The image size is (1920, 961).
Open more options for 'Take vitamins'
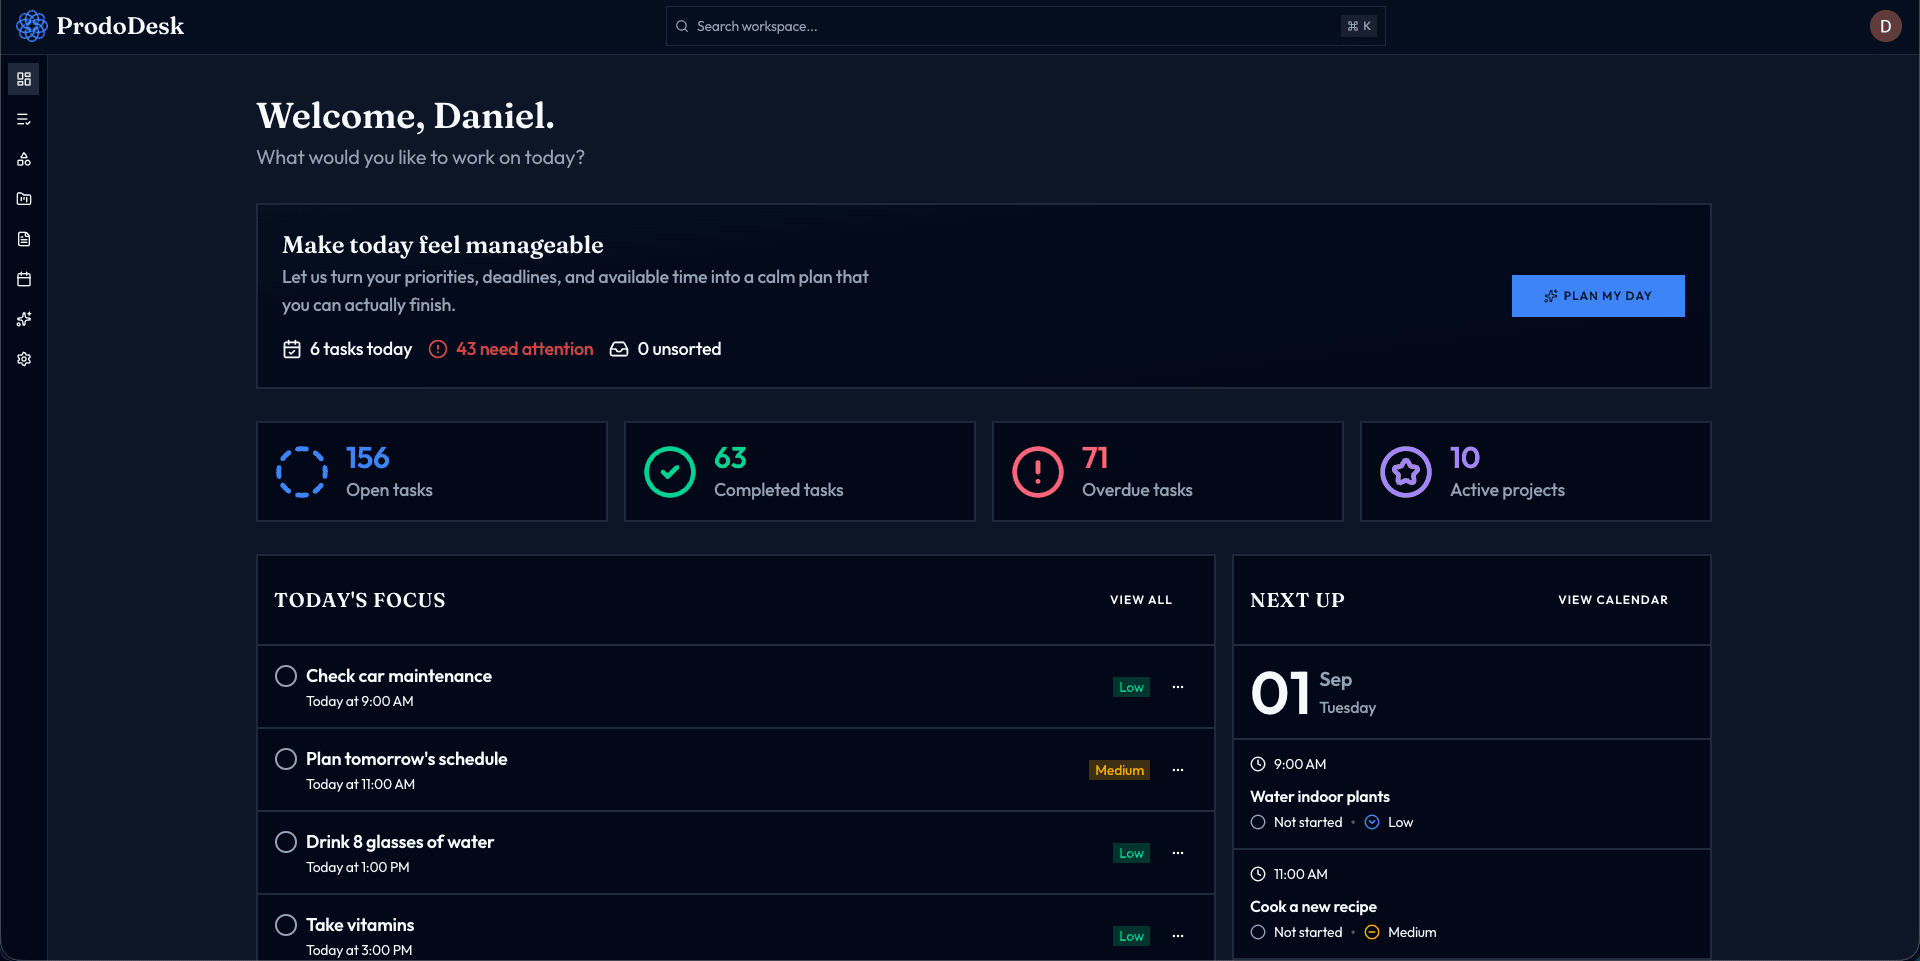[x=1178, y=936]
